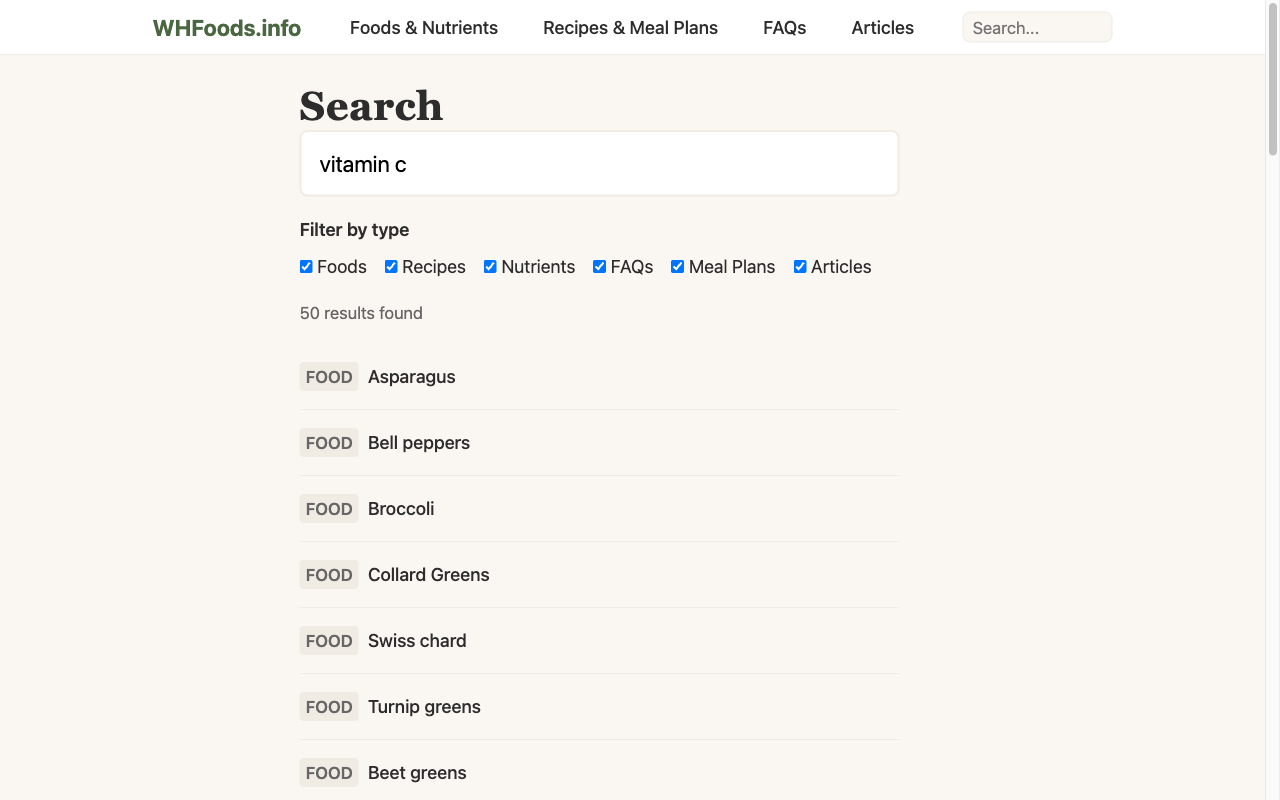Click the Search box in the top bar
1280x800 pixels.
pyautogui.click(x=1037, y=27)
